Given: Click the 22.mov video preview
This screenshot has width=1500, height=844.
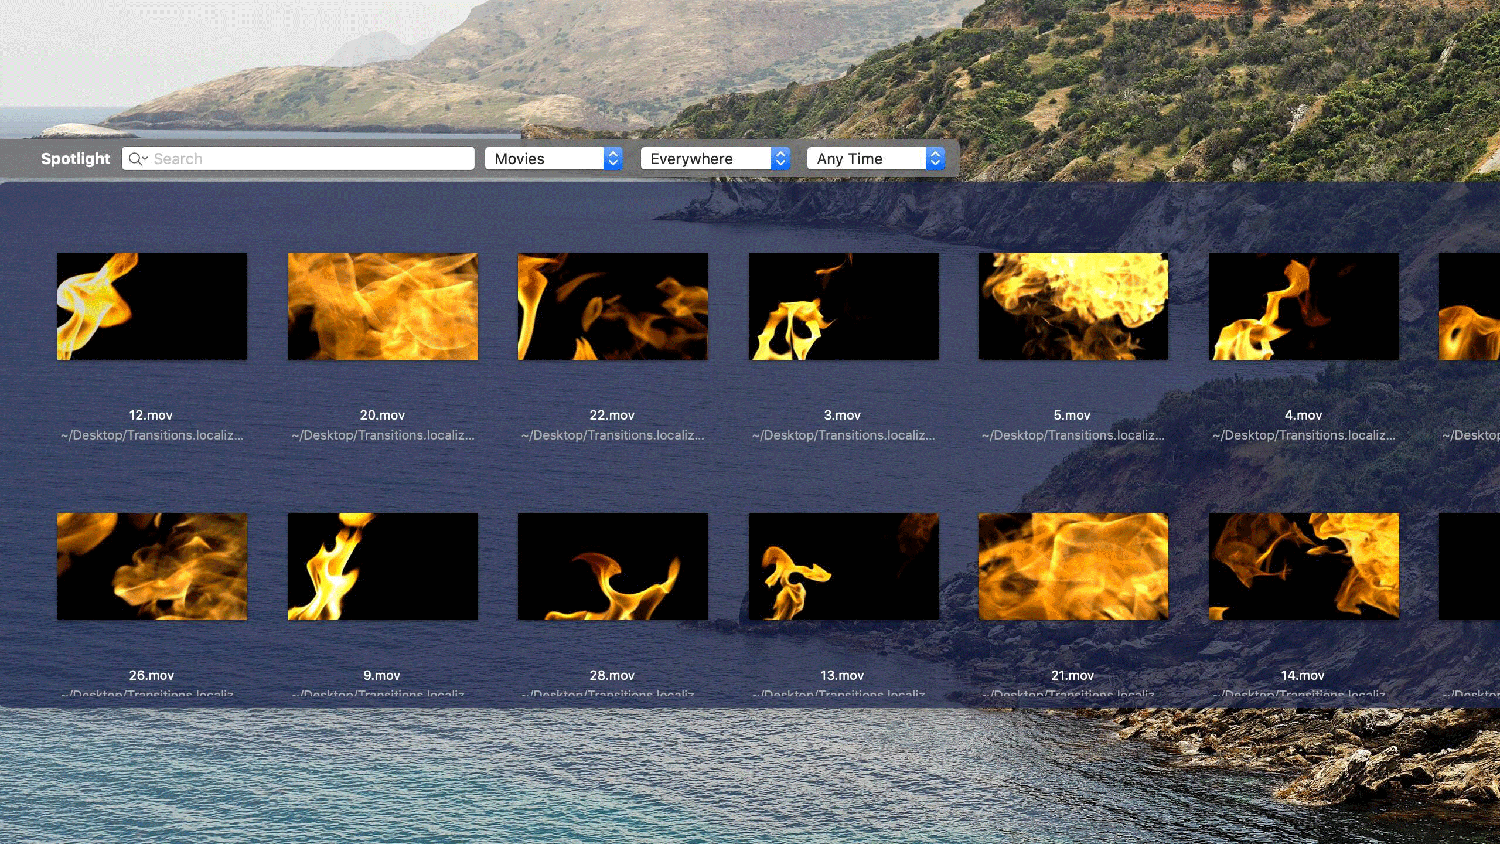Looking at the screenshot, I should point(612,306).
